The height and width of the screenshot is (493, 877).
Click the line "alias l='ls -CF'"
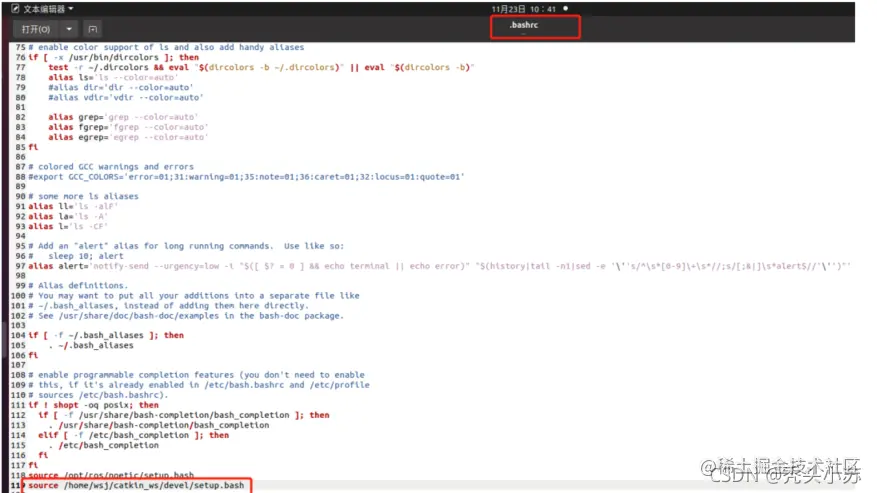[68, 227]
